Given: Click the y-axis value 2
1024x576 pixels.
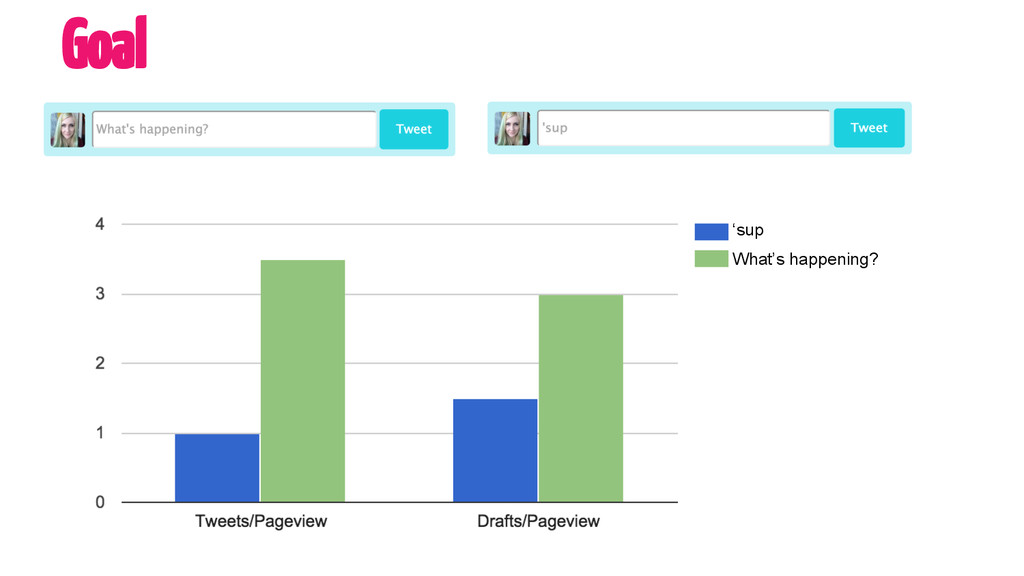Looking at the screenshot, I should click(x=100, y=363).
